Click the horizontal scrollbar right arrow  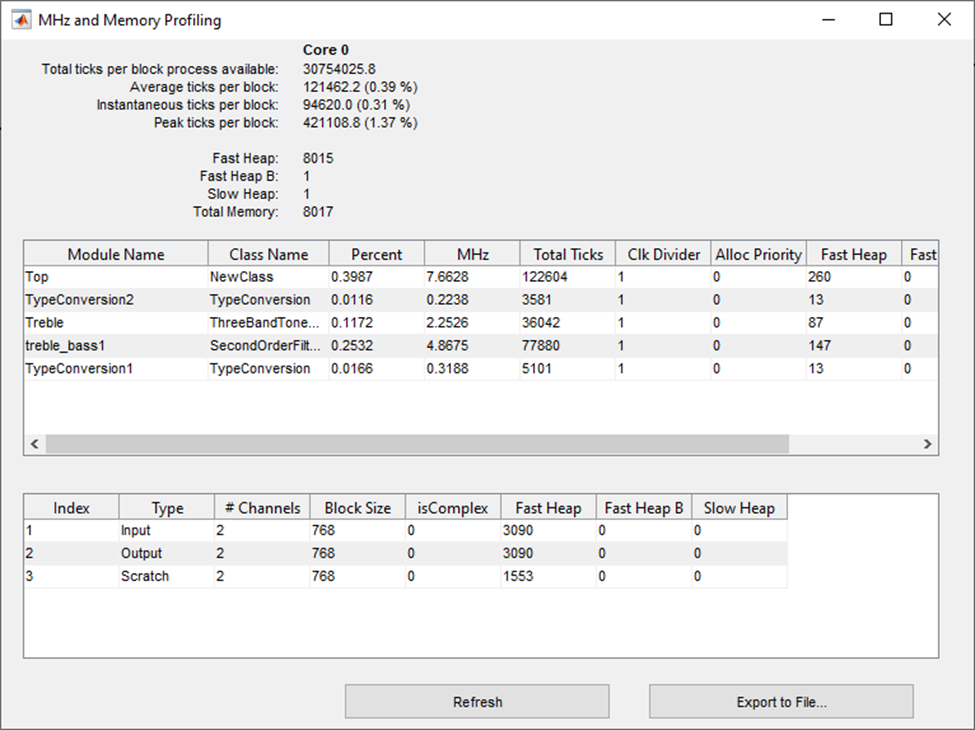pos(927,444)
